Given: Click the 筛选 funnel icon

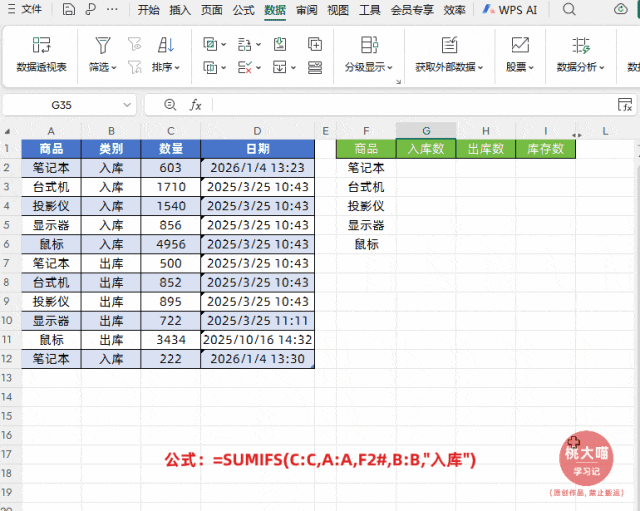Looking at the screenshot, I should 102,45.
